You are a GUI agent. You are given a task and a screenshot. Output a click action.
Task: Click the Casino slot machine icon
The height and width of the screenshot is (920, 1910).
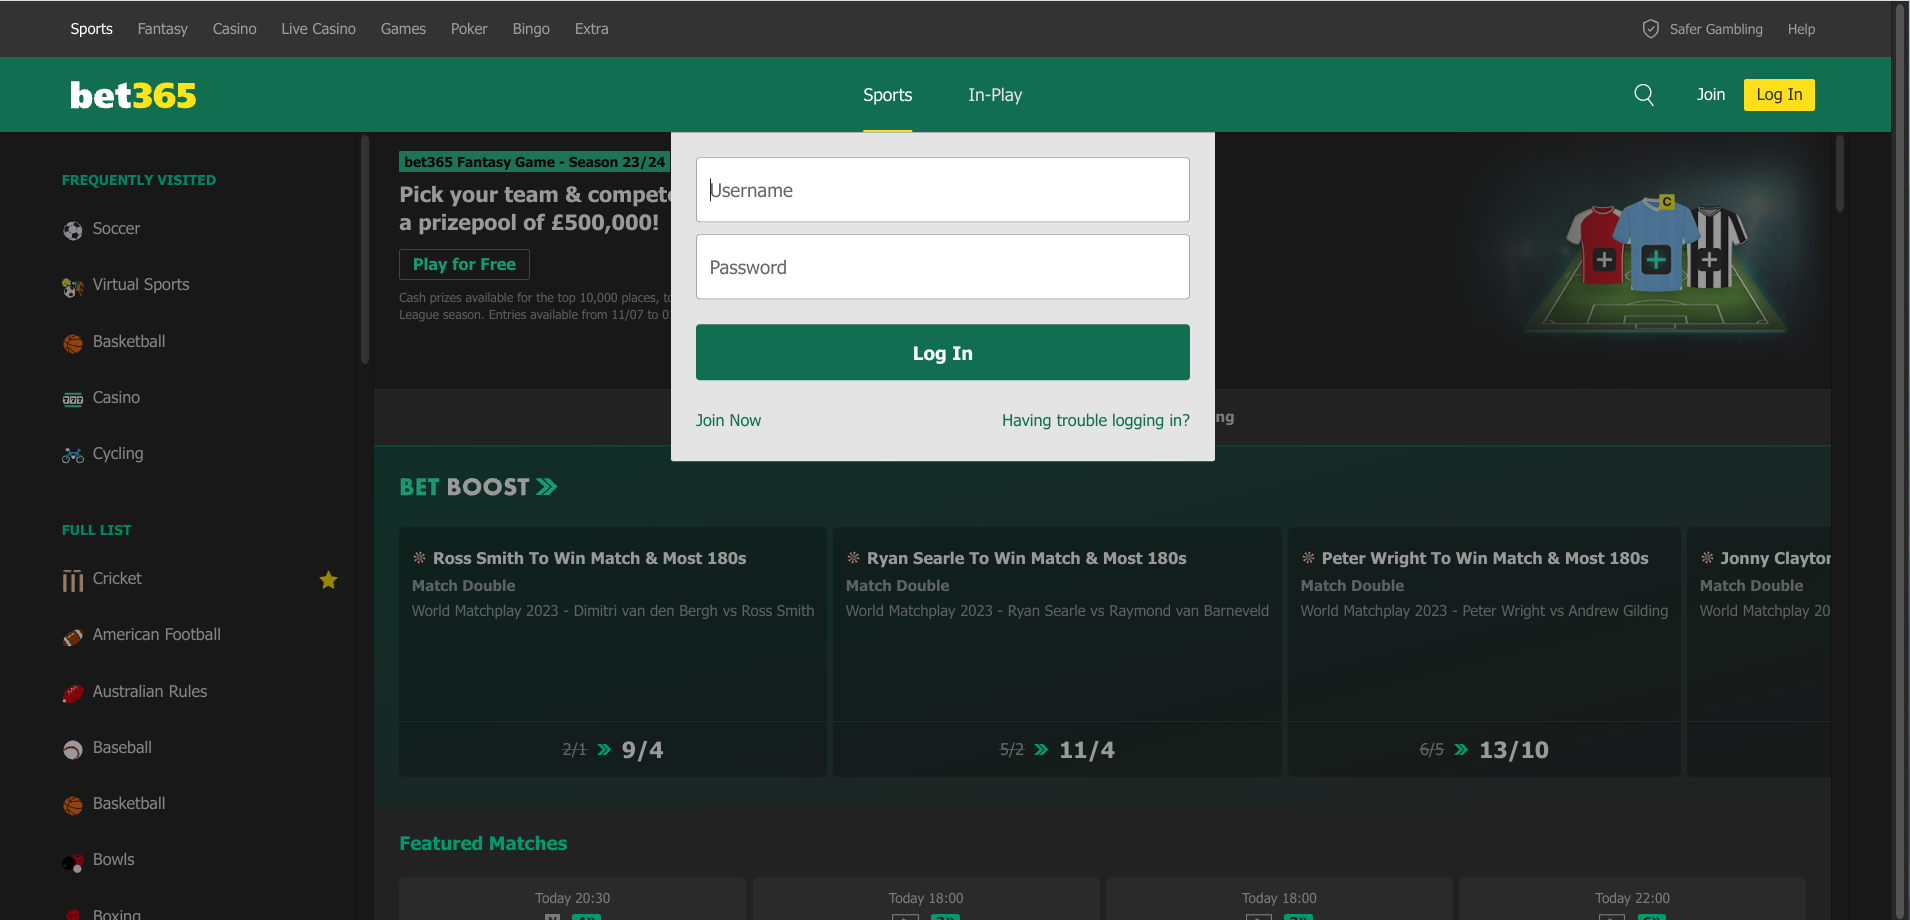(x=73, y=399)
